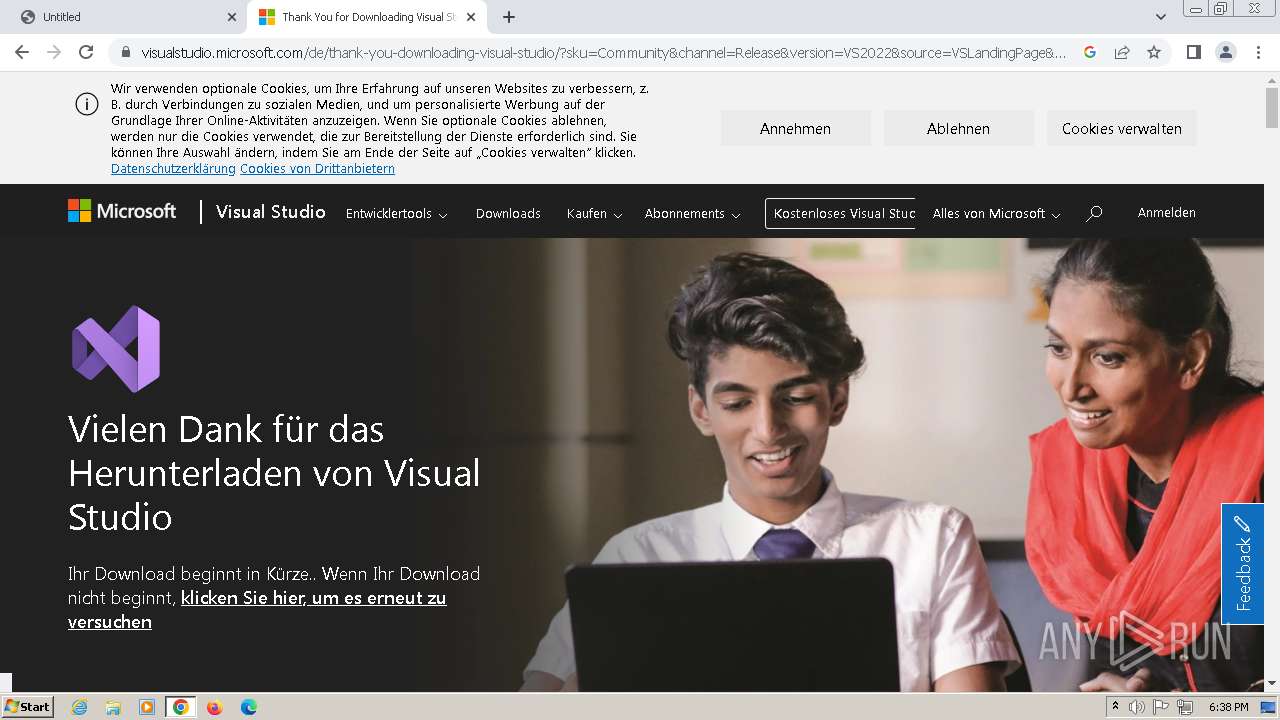Open Visual Studio home link

pos(270,212)
